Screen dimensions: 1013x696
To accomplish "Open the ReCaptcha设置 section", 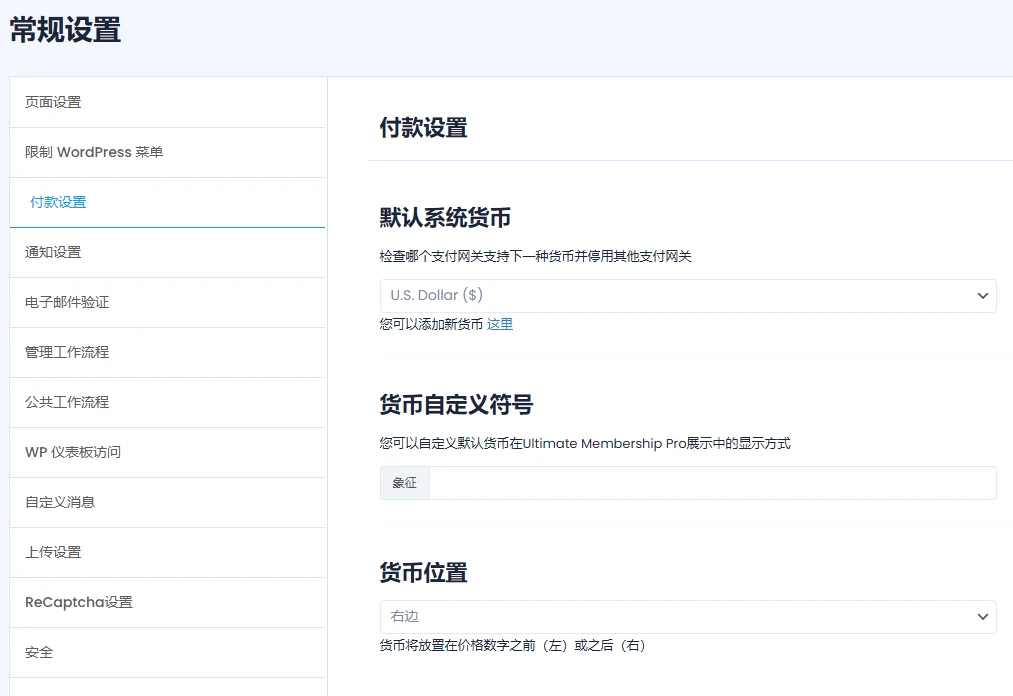I will 78,601.
